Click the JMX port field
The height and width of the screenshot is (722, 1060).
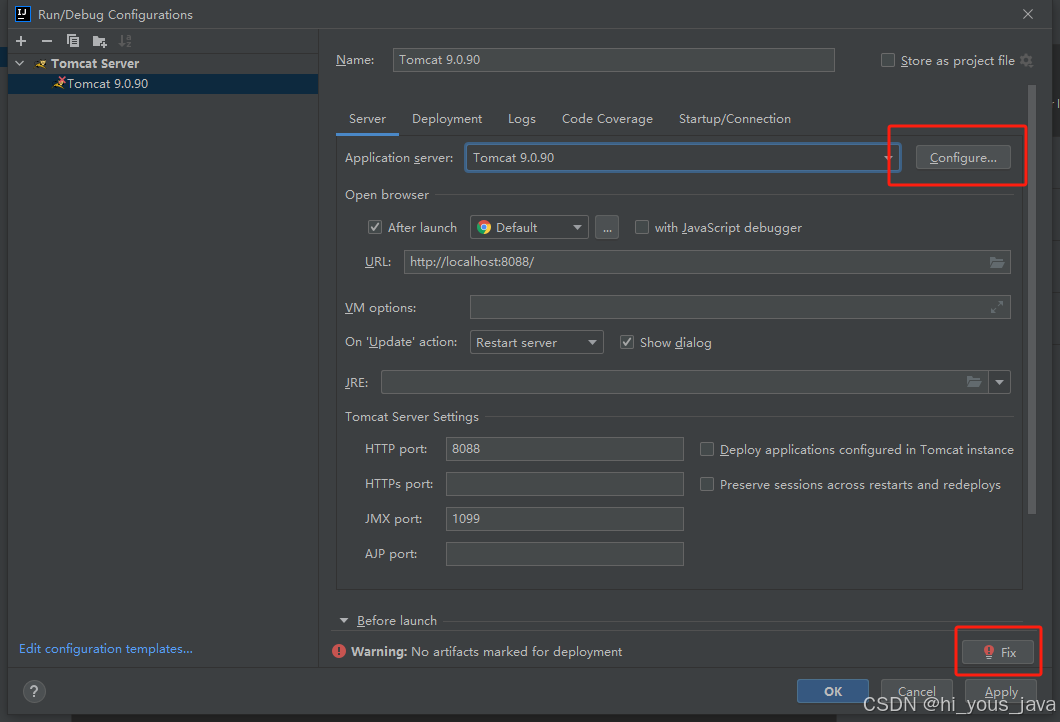pyautogui.click(x=564, y=519)
